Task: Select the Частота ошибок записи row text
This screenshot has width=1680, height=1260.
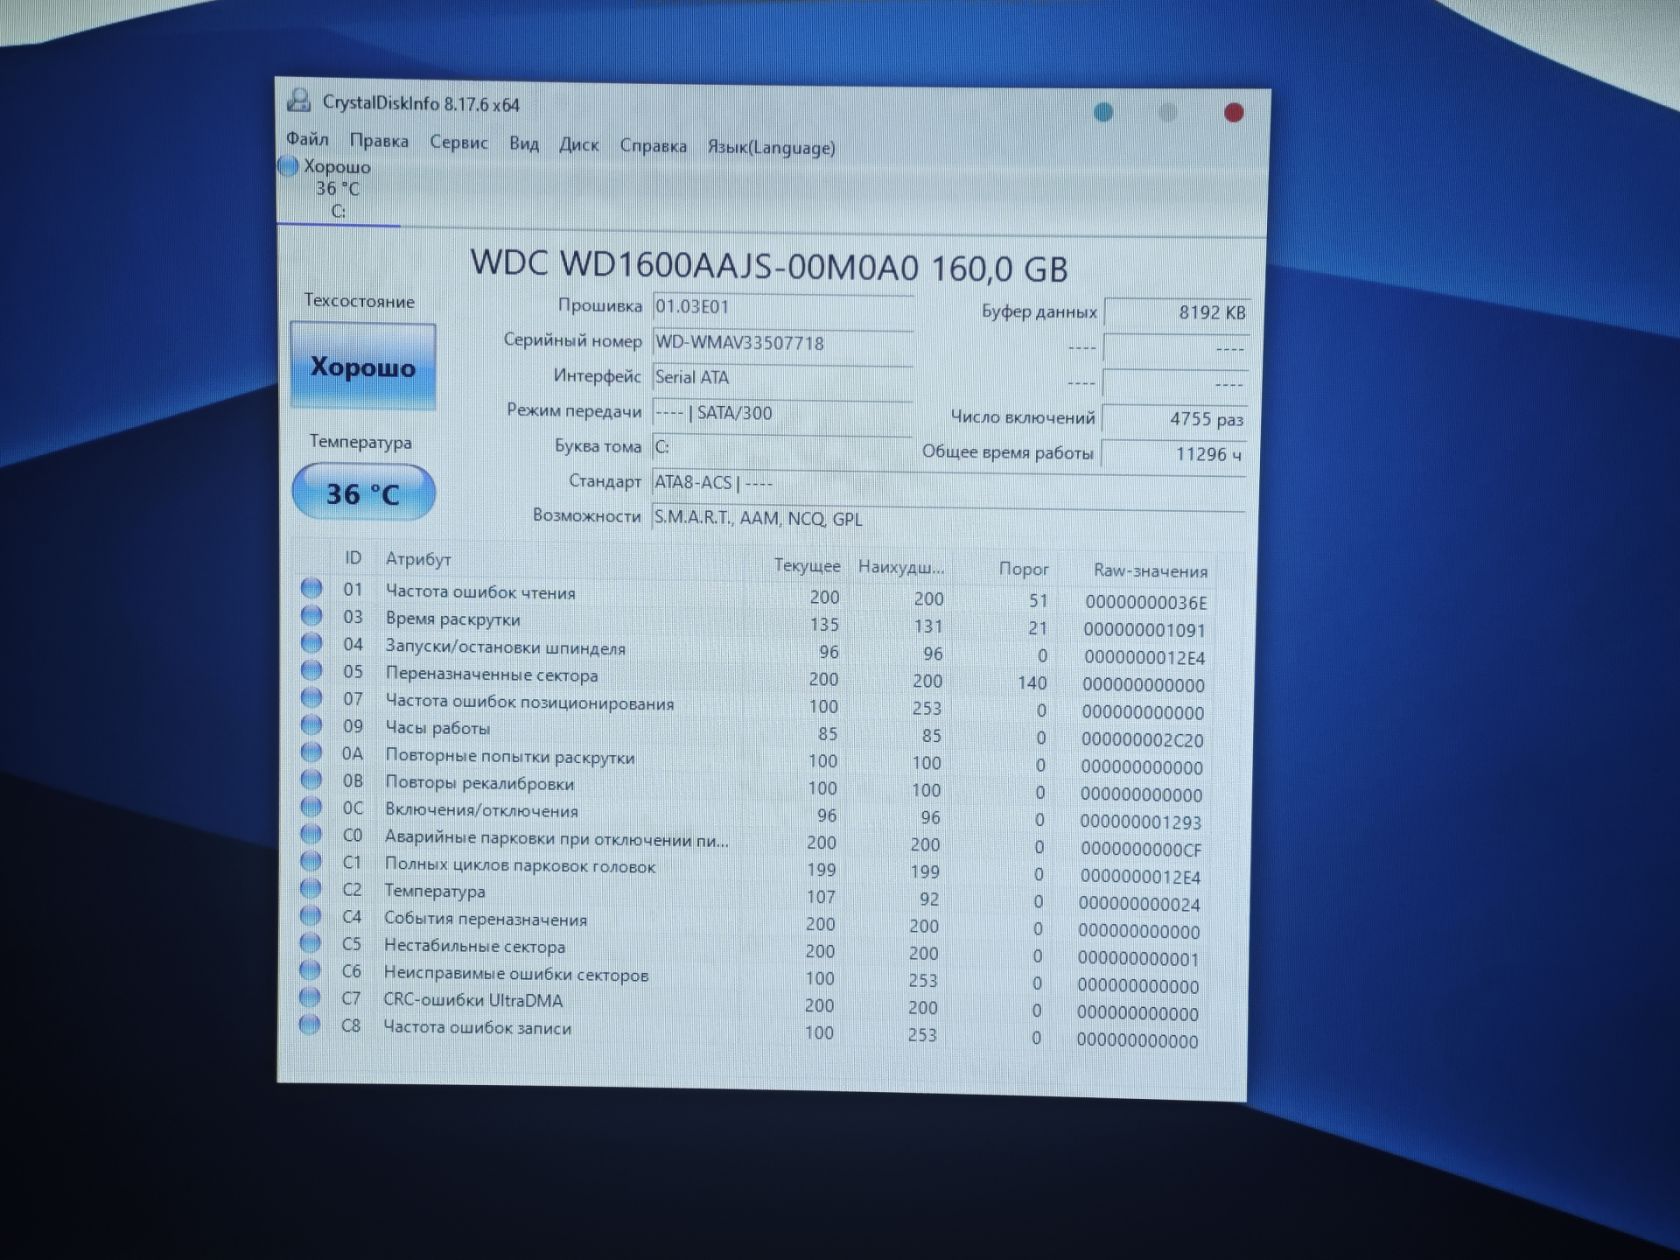Action: click(477, 1027)
